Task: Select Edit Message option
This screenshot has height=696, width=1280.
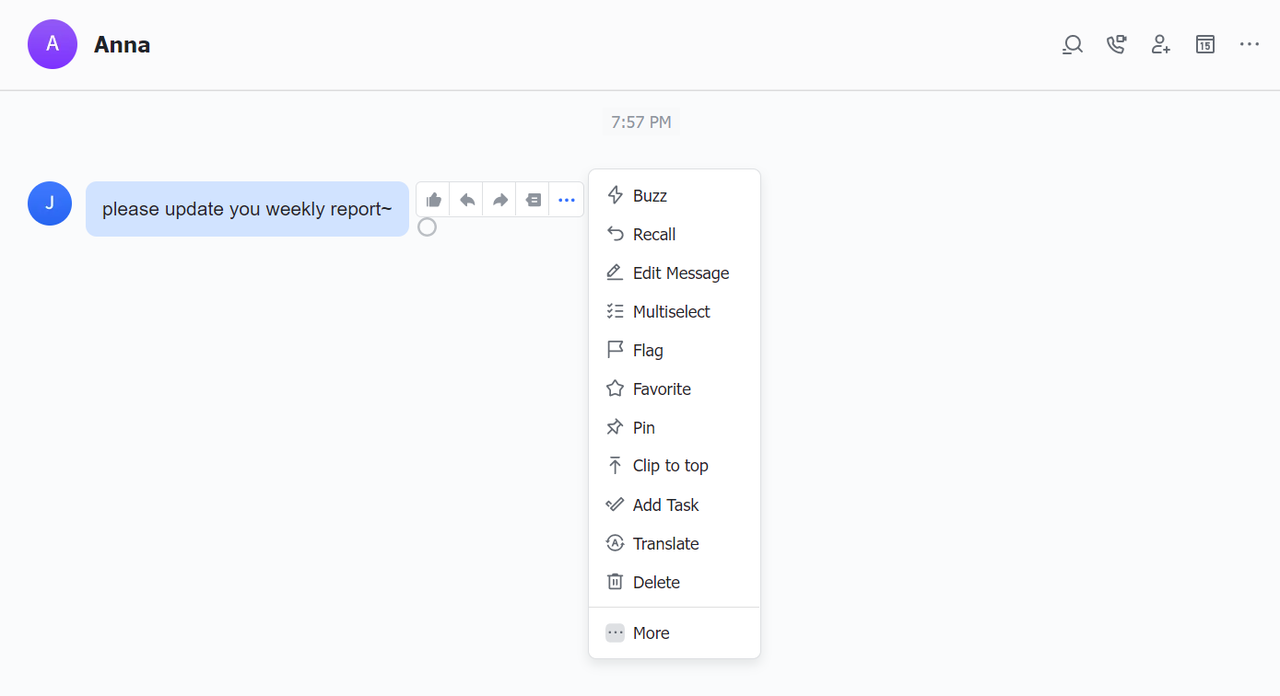Action: pyautogui.click(x=680, y=273)
